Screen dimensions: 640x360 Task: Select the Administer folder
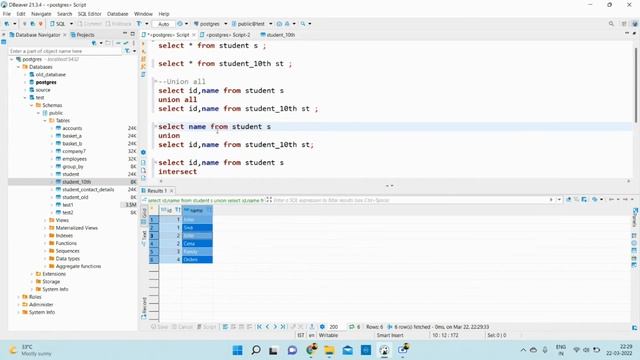pyautogui.click(x=38, y=305)
